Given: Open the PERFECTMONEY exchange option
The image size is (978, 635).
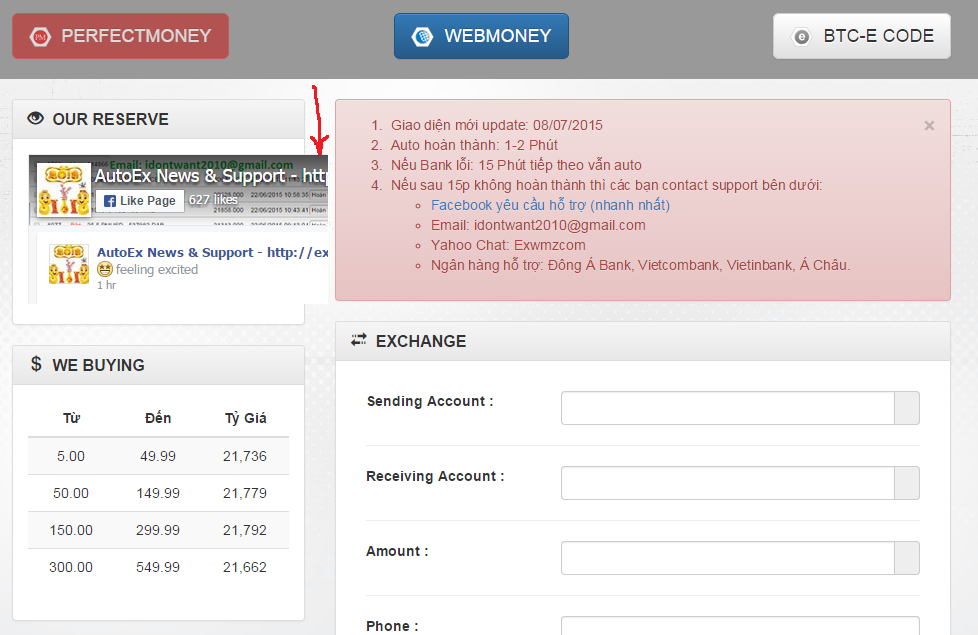Looking at the screenshot, I should coord(120,36).
